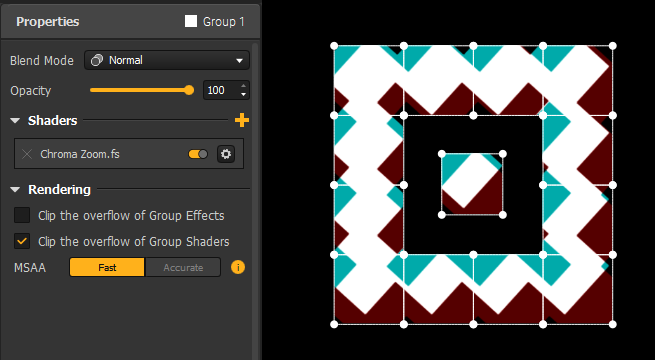Screen dimensions: 655x360
Task: Click the Properties panel scrollbar
Action: 255,200
